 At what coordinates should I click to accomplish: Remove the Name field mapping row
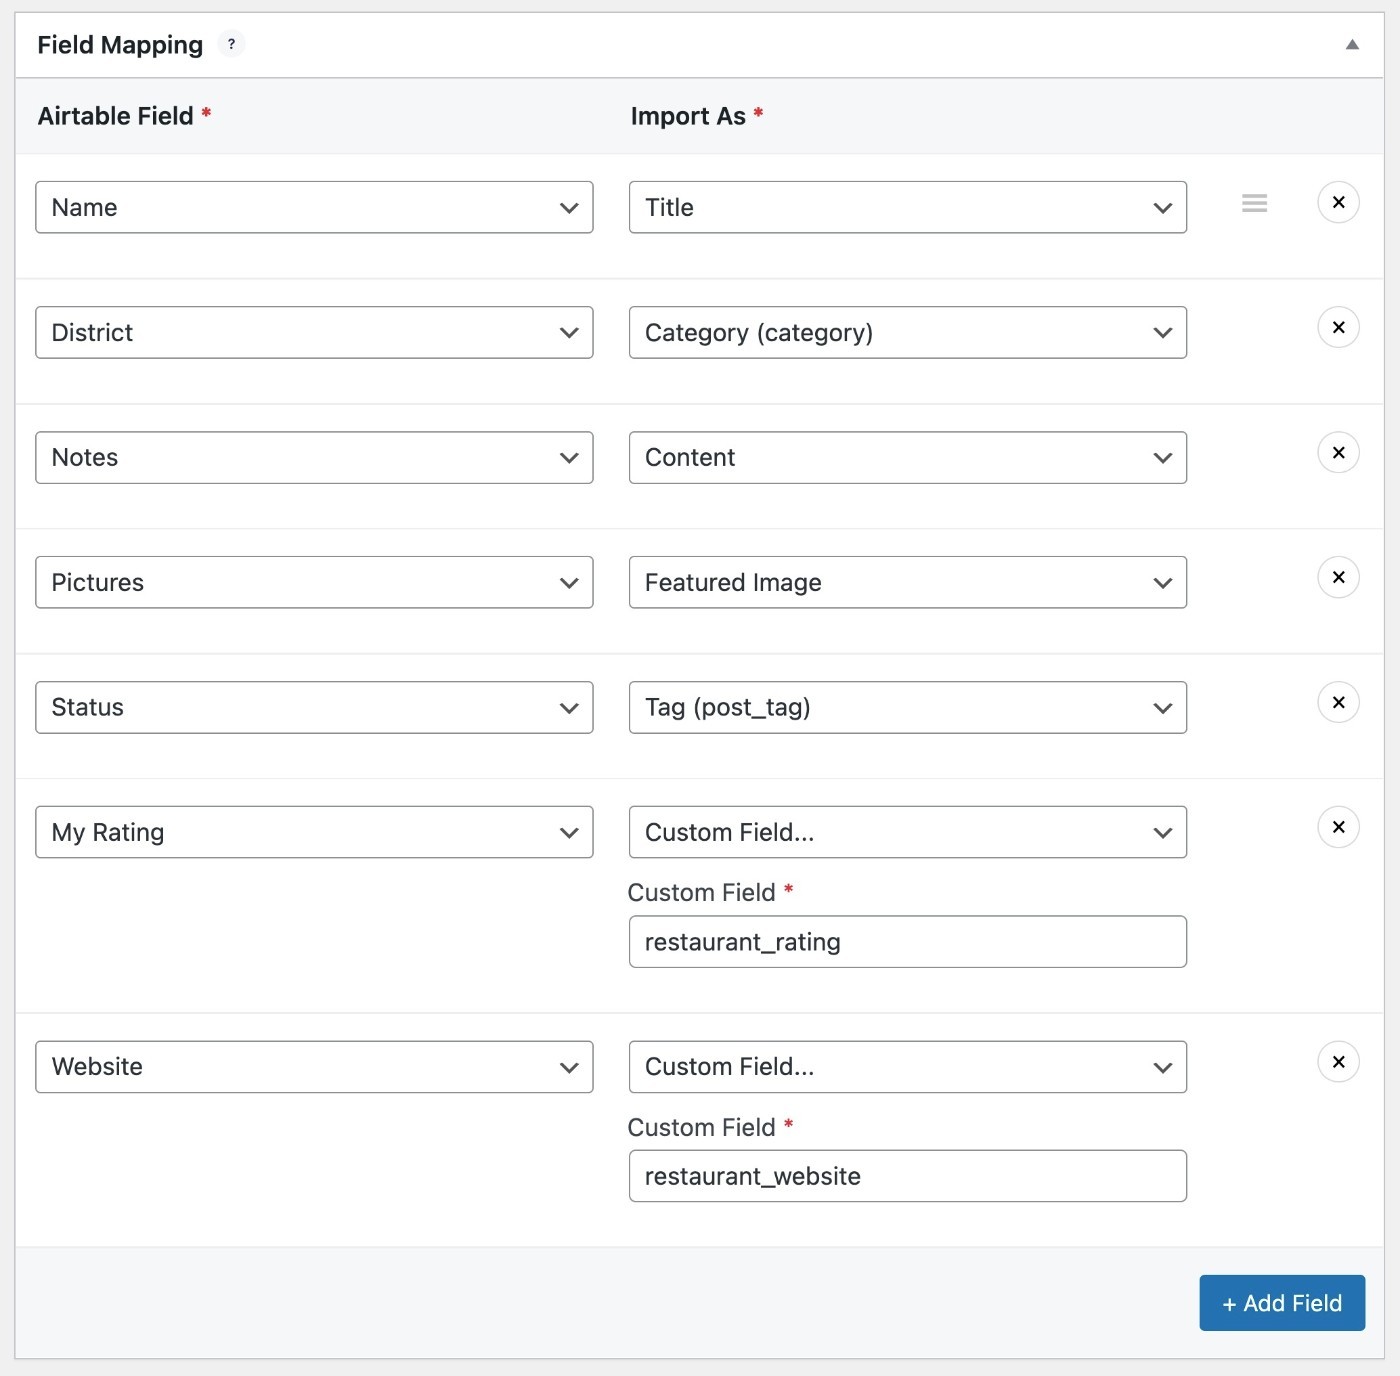coord(1338,202)
